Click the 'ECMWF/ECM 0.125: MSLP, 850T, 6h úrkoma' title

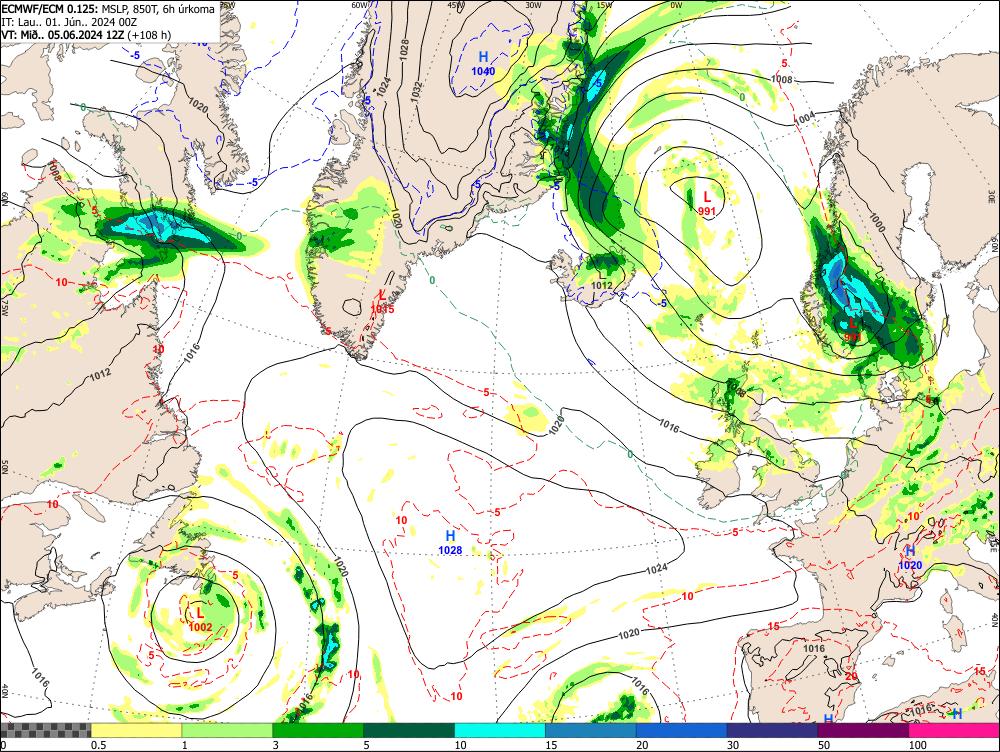(x=108, y=9)
